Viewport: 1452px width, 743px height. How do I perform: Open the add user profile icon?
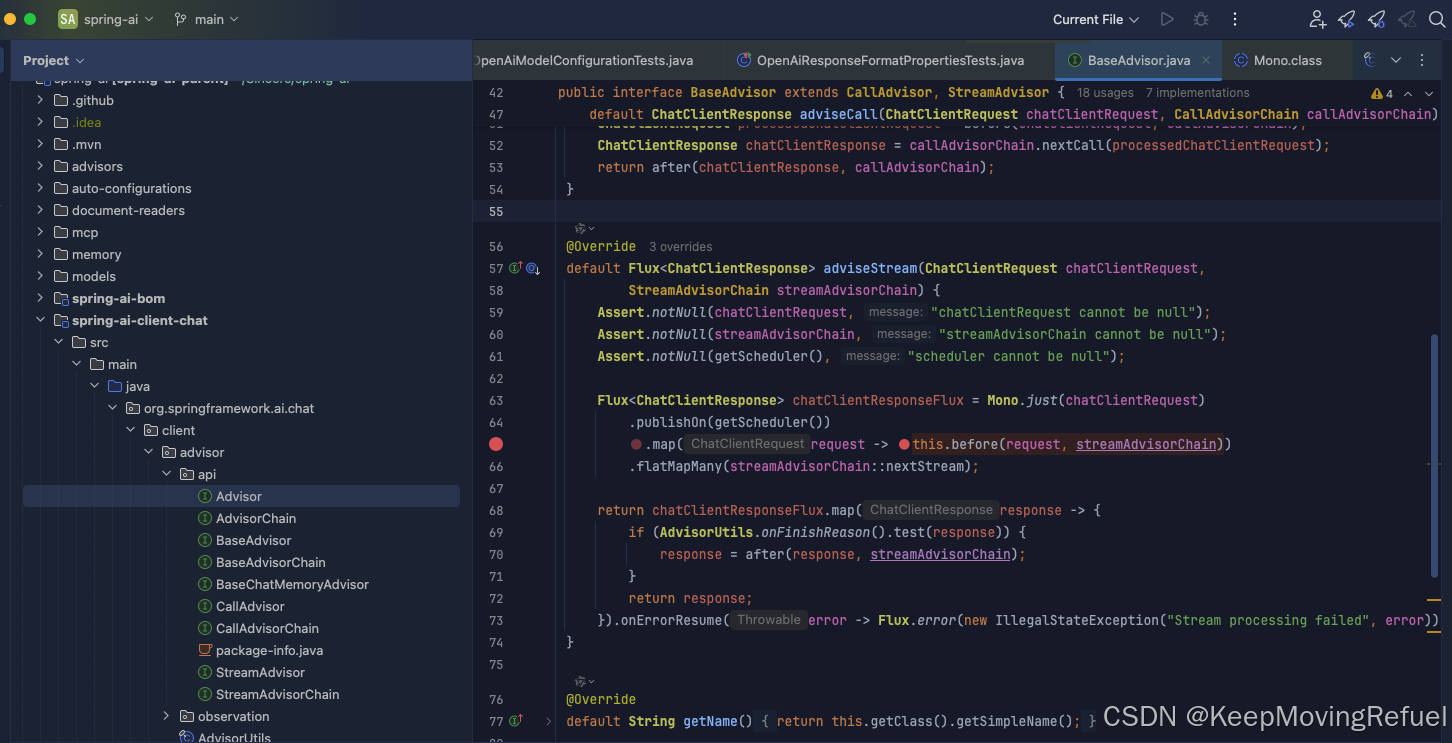[1318, 19]
